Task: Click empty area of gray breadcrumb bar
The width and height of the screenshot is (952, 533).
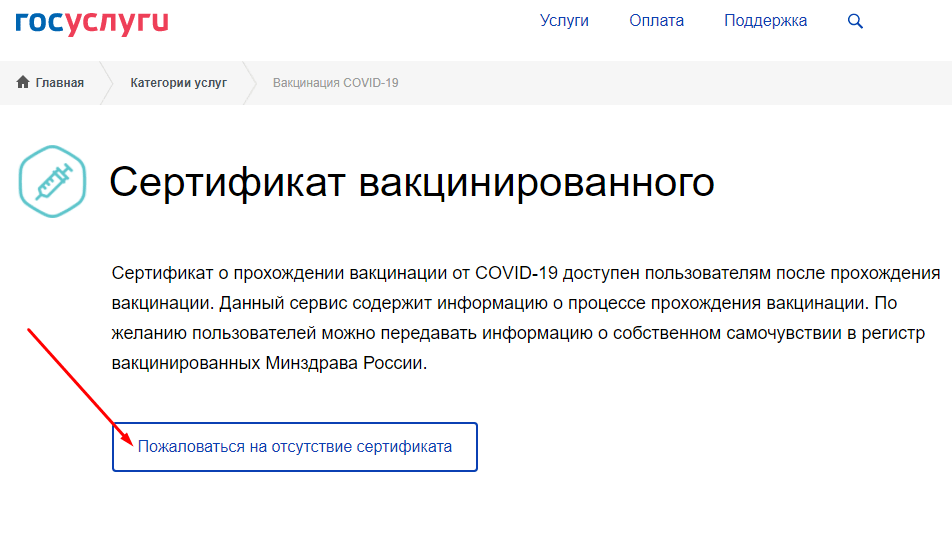Action: (x=680, y=83)
